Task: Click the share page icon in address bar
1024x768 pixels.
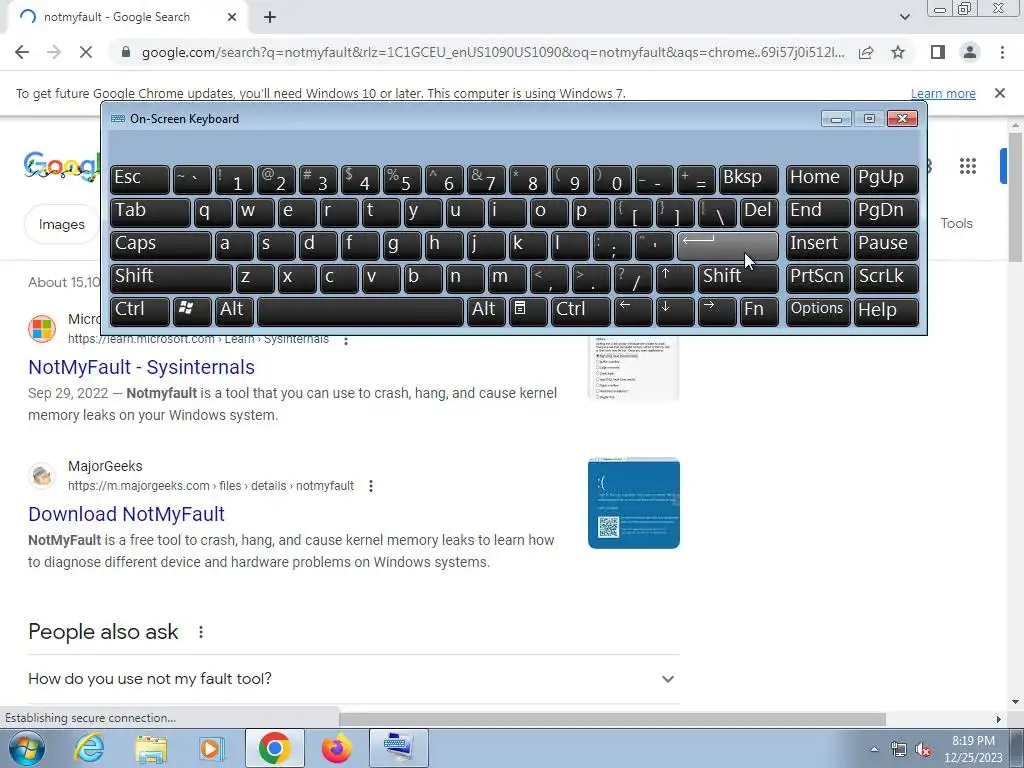Action: coord(866,52)
